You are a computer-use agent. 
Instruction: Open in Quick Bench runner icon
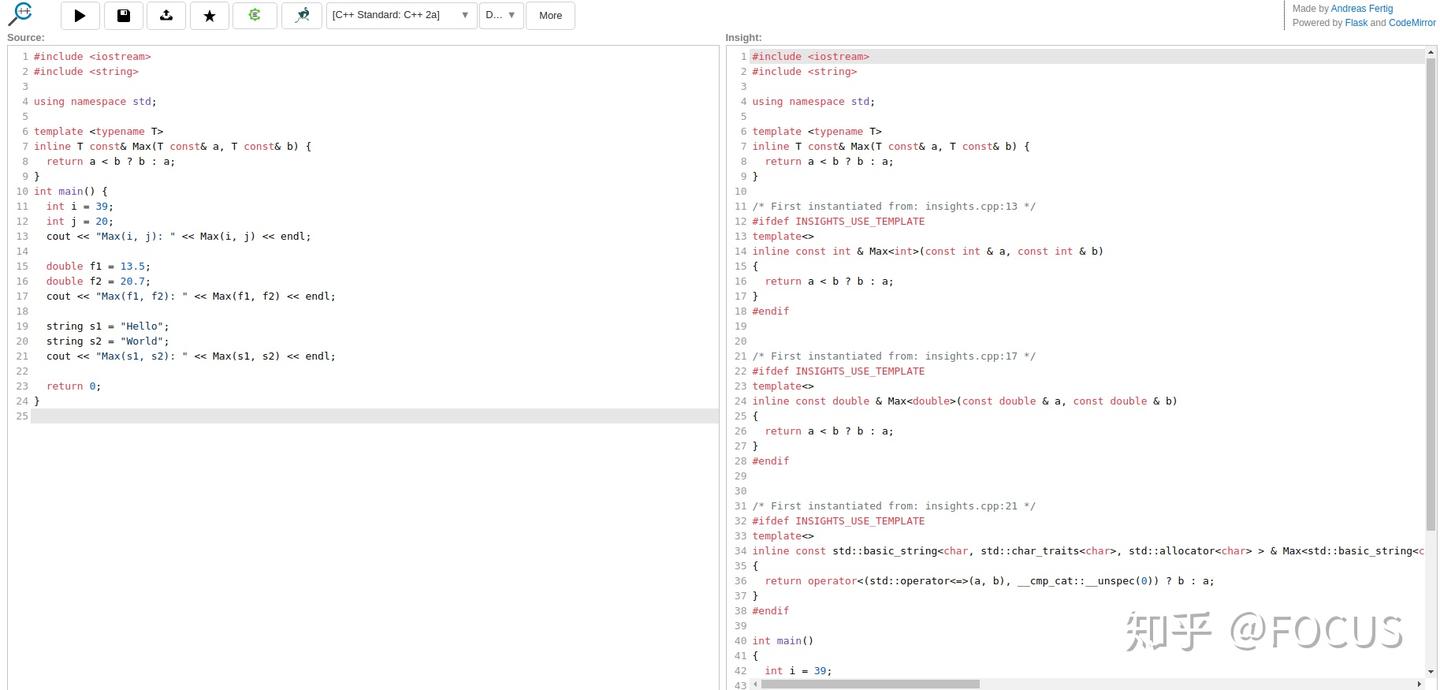[301, 15]
